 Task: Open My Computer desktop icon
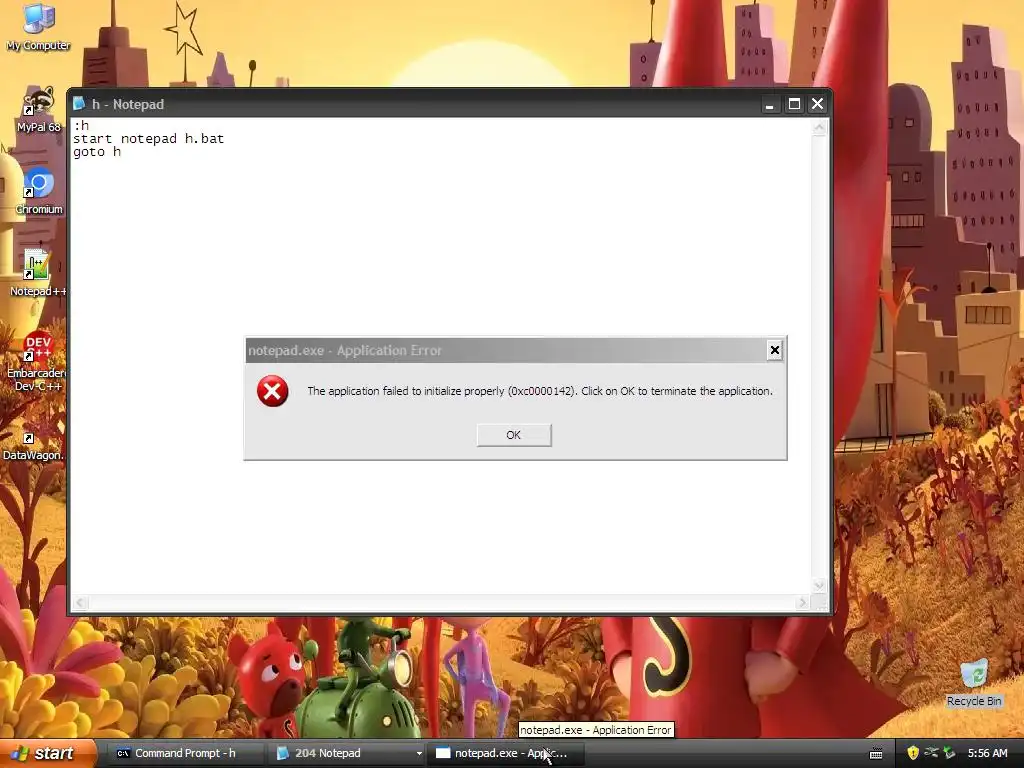point(38,27)
